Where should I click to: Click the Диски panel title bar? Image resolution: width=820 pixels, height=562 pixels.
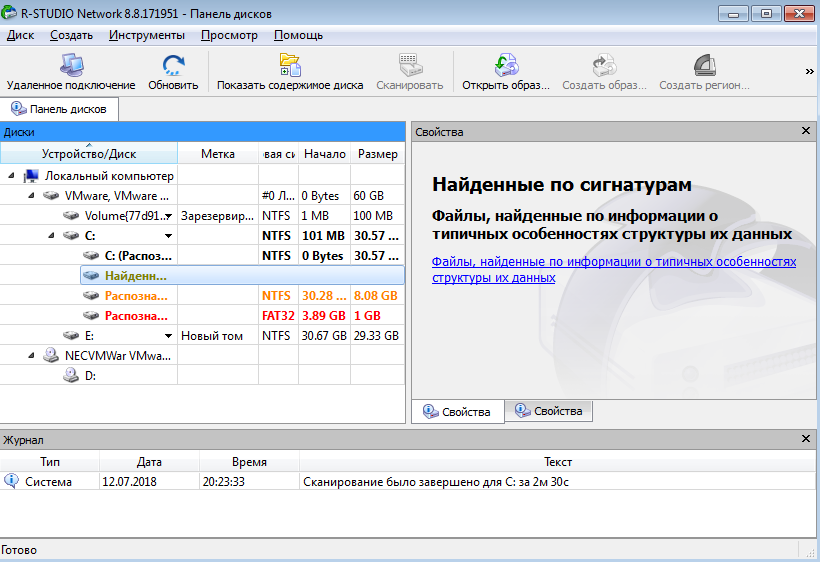202,132
